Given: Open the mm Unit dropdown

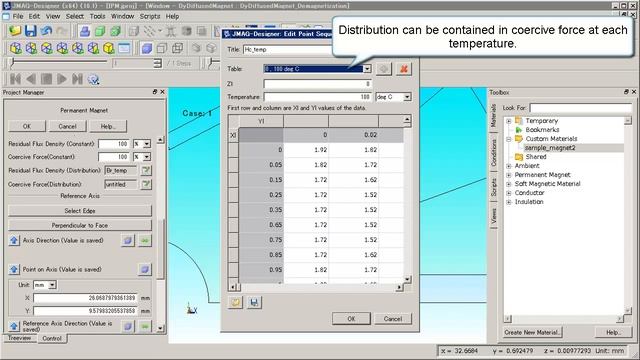Looking at the screenshot, I should 52,285.
